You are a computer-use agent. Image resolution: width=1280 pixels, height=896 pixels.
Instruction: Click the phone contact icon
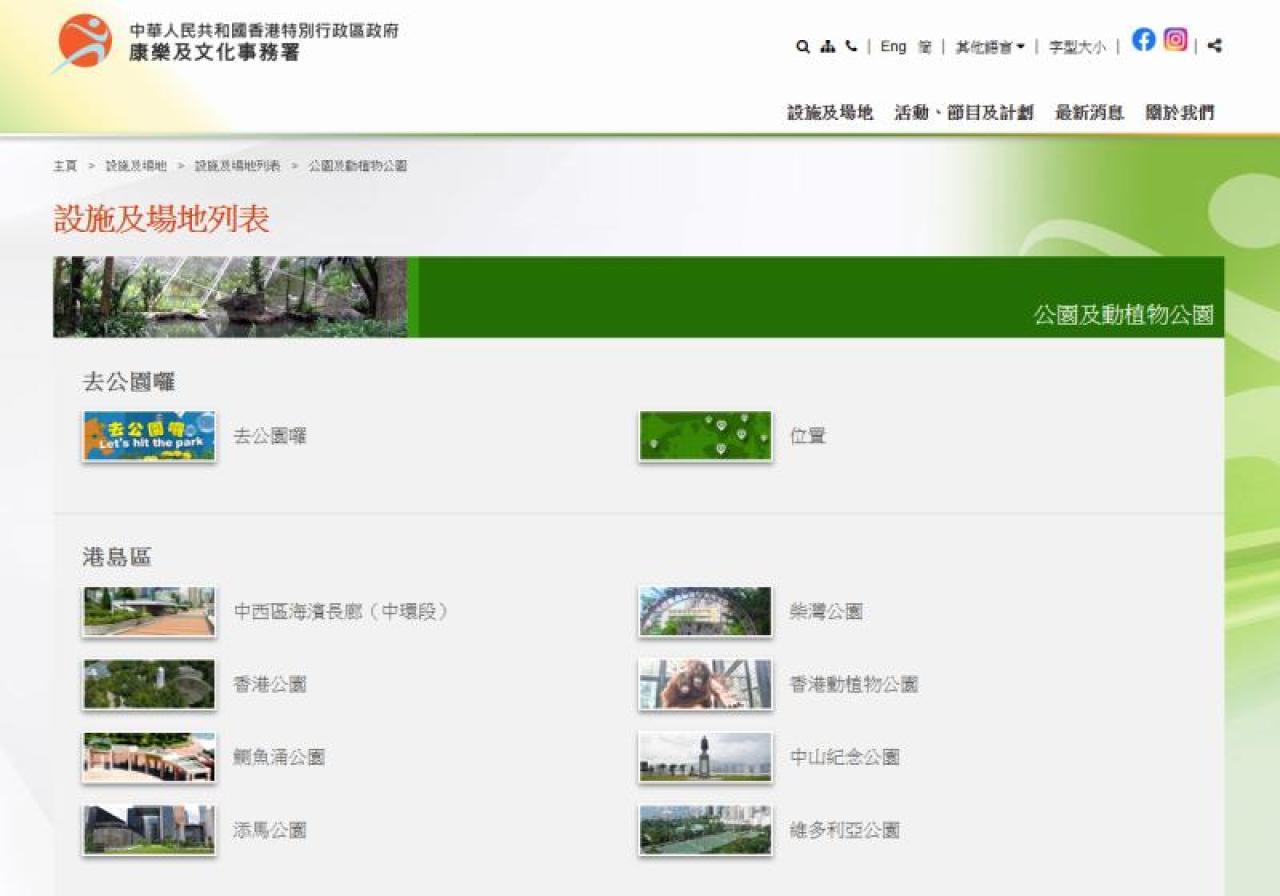(851, 46)
